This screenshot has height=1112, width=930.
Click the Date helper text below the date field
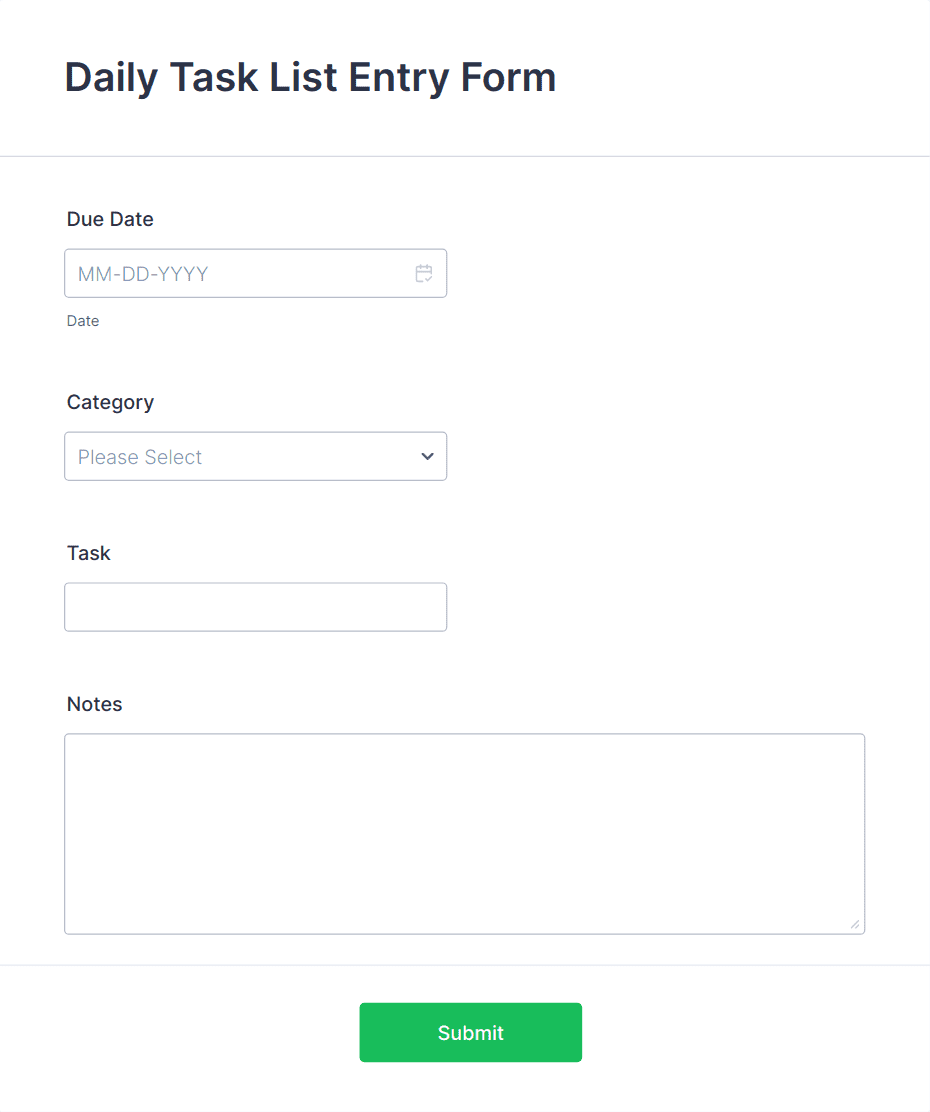[83, 321]
